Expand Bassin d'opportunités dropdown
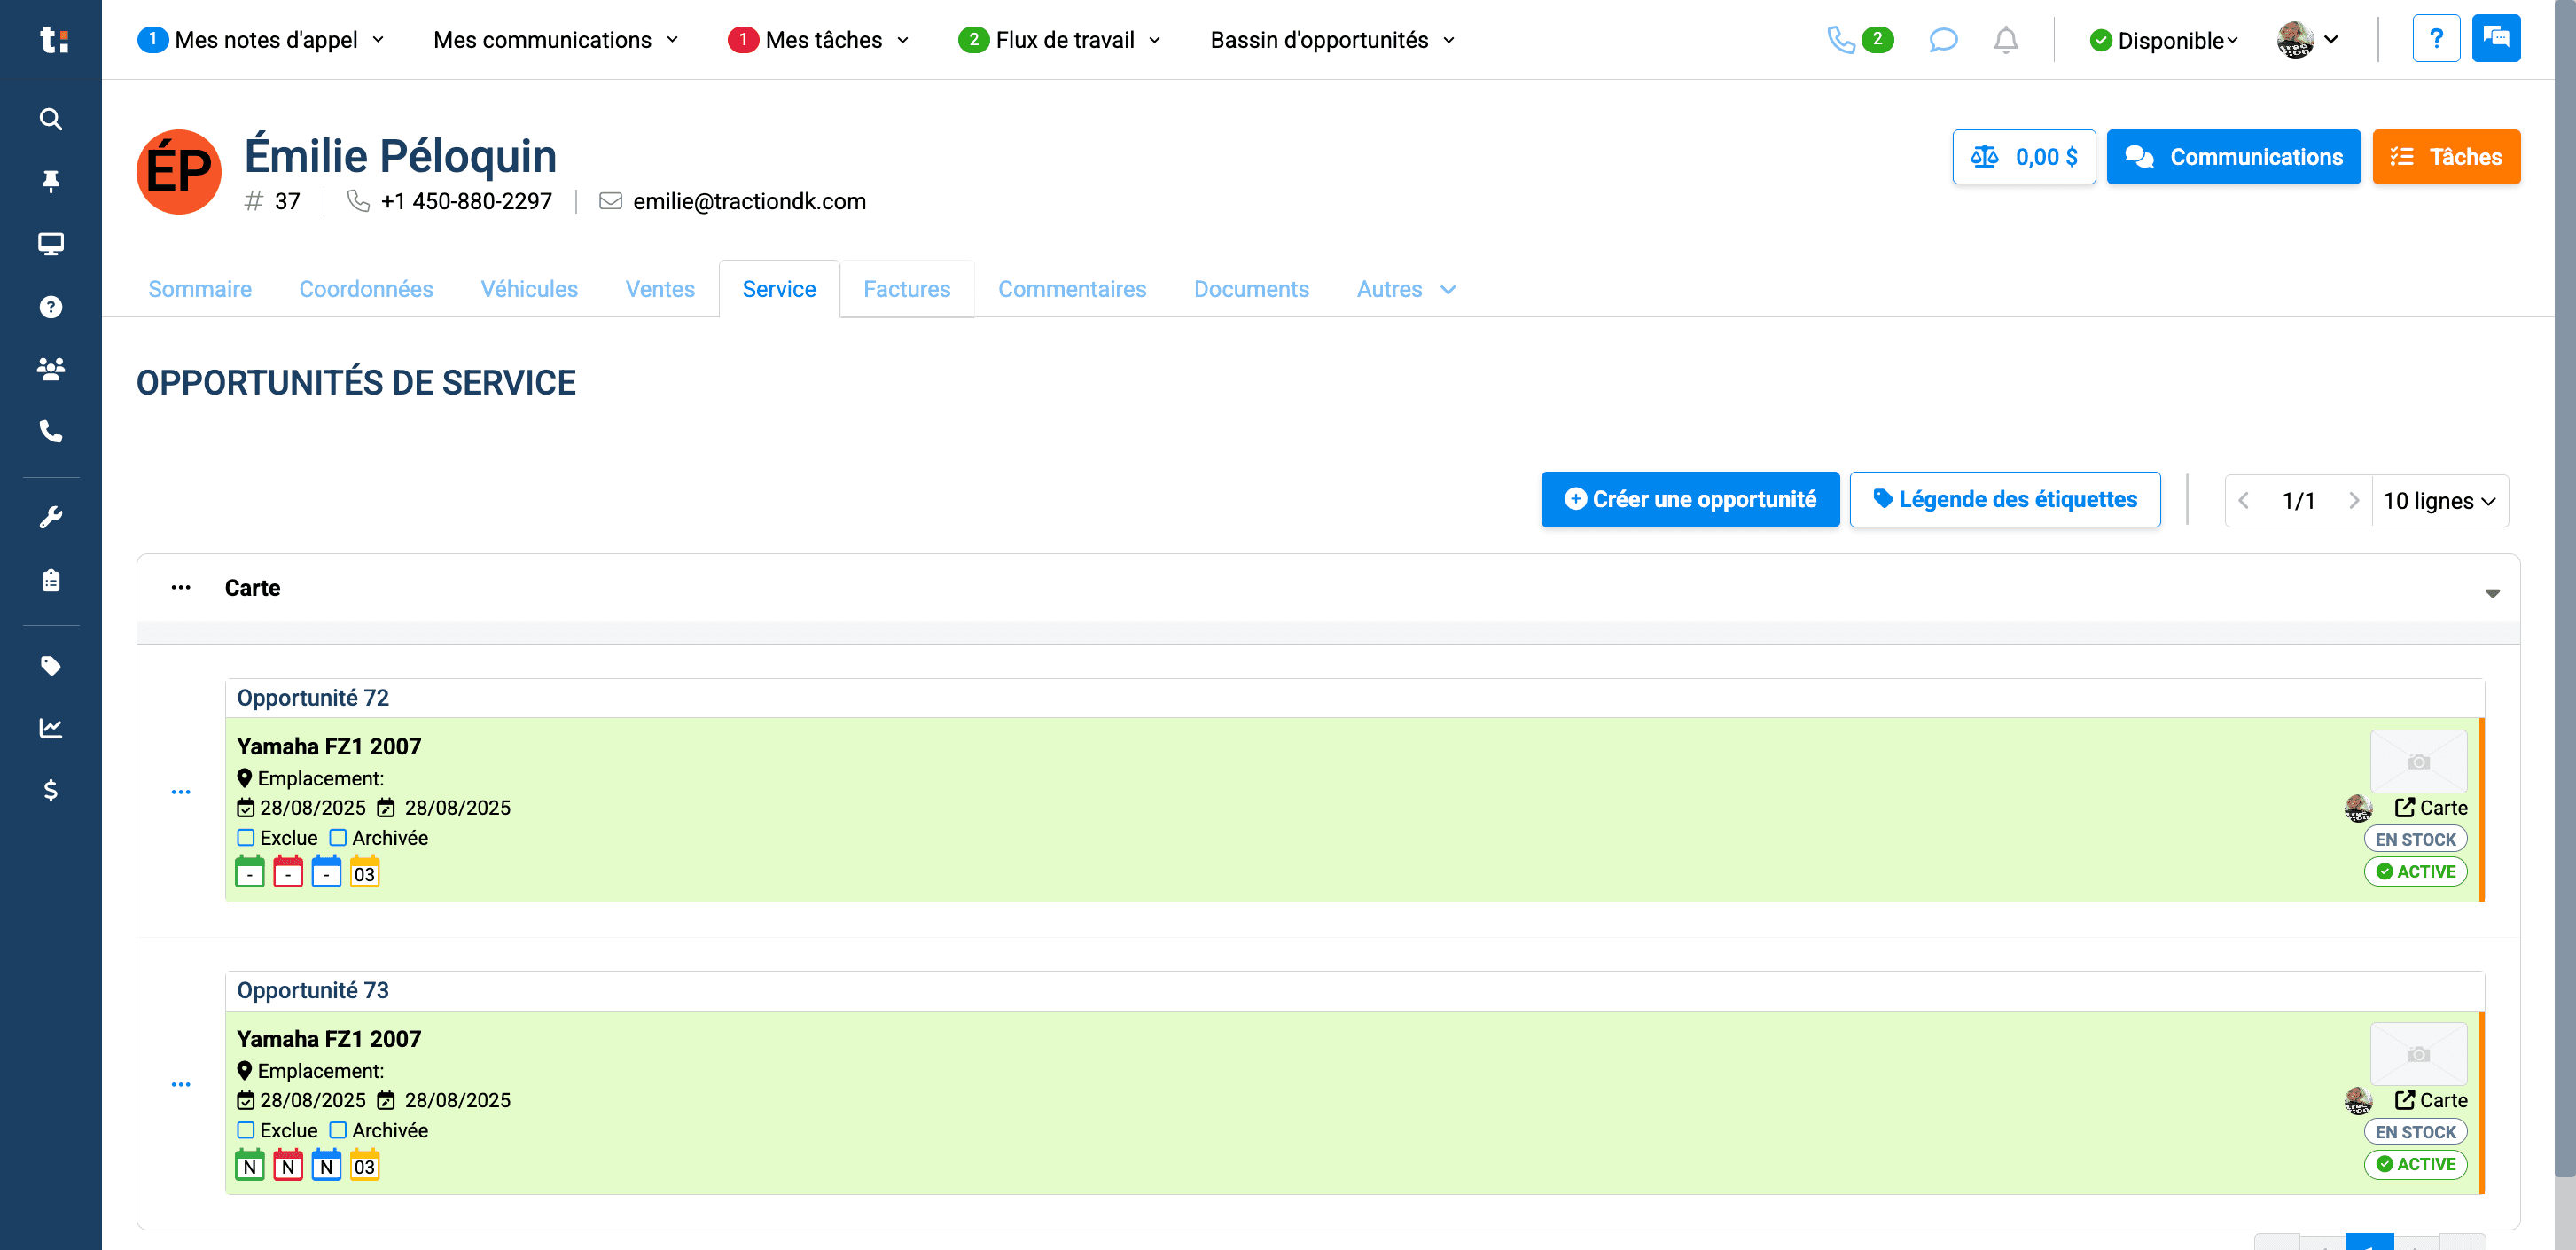Image resolution: width=2576 pixels, height=1250 pixels. [x=1333, y=40]
